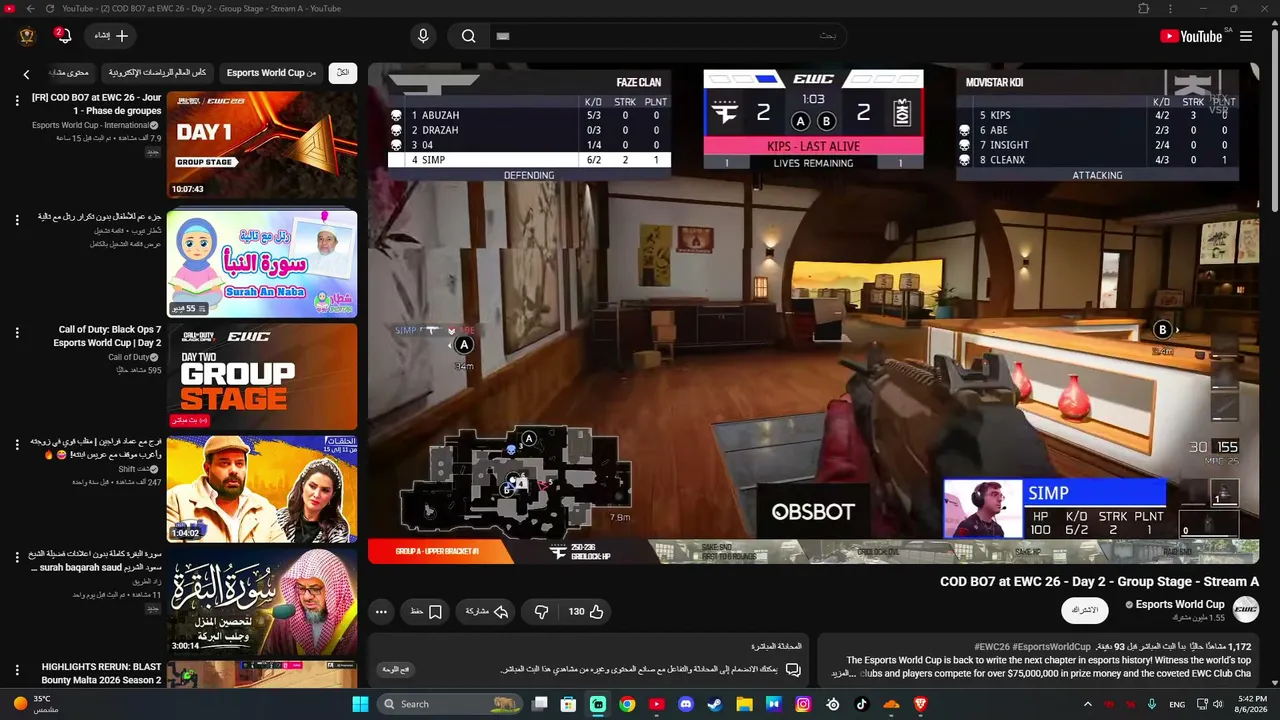
Task: Open the Esports World Cup channel name
Action: (x=1180, y=604)
